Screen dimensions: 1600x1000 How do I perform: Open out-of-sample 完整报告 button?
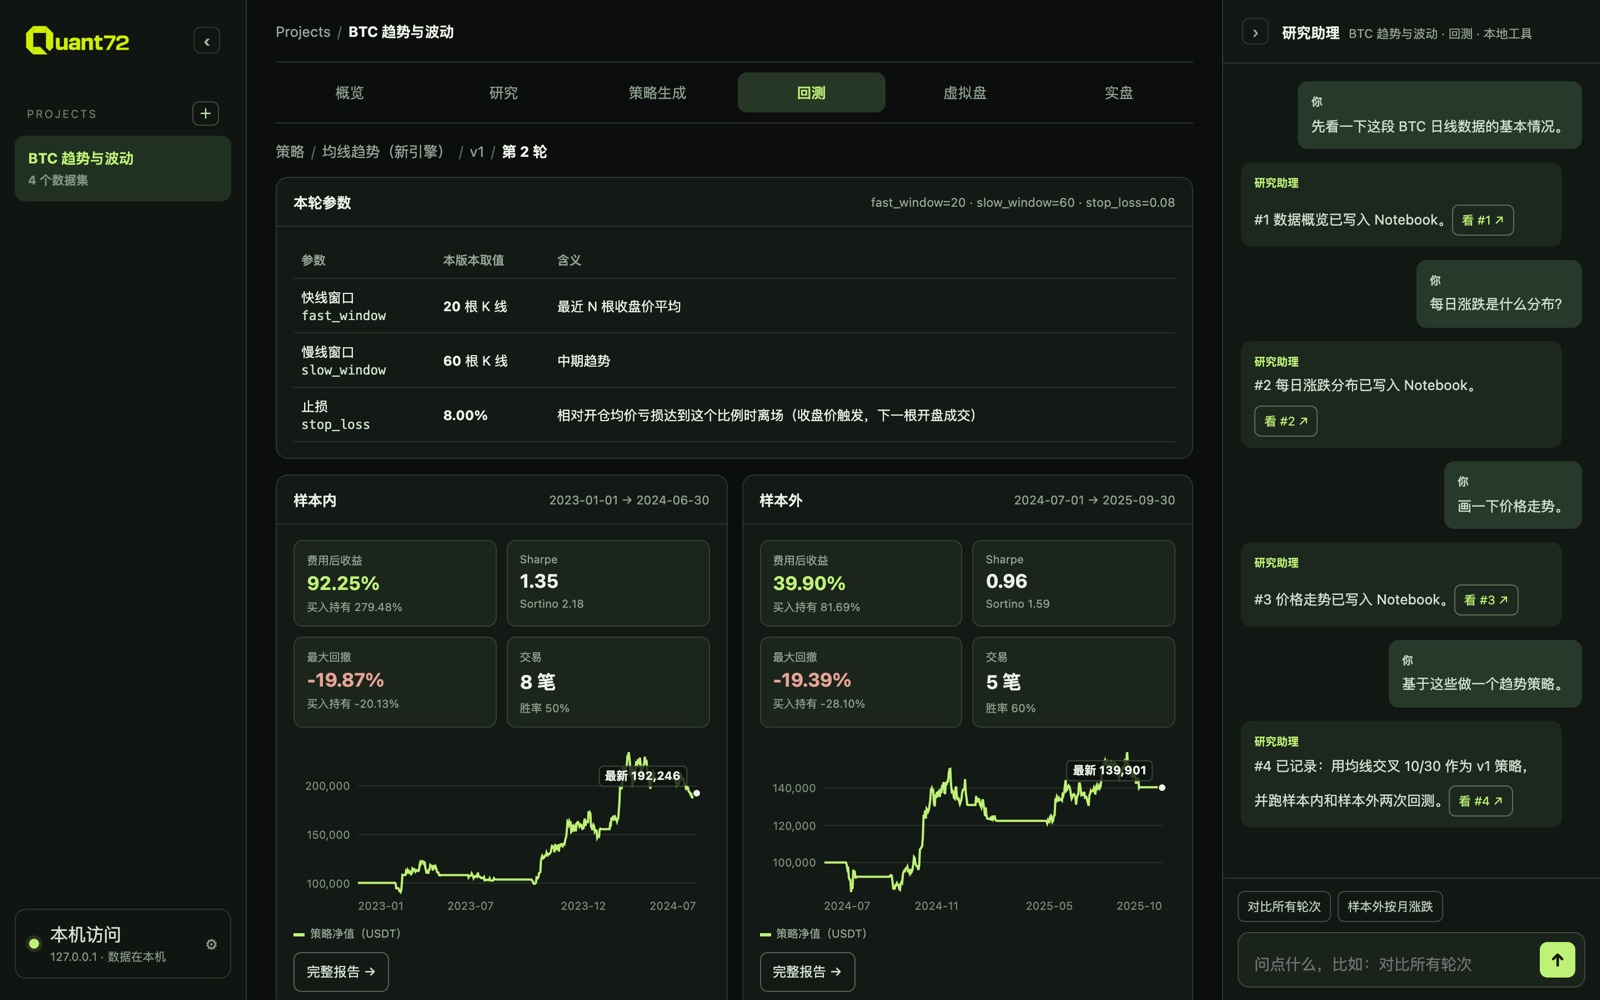[807, 971]
